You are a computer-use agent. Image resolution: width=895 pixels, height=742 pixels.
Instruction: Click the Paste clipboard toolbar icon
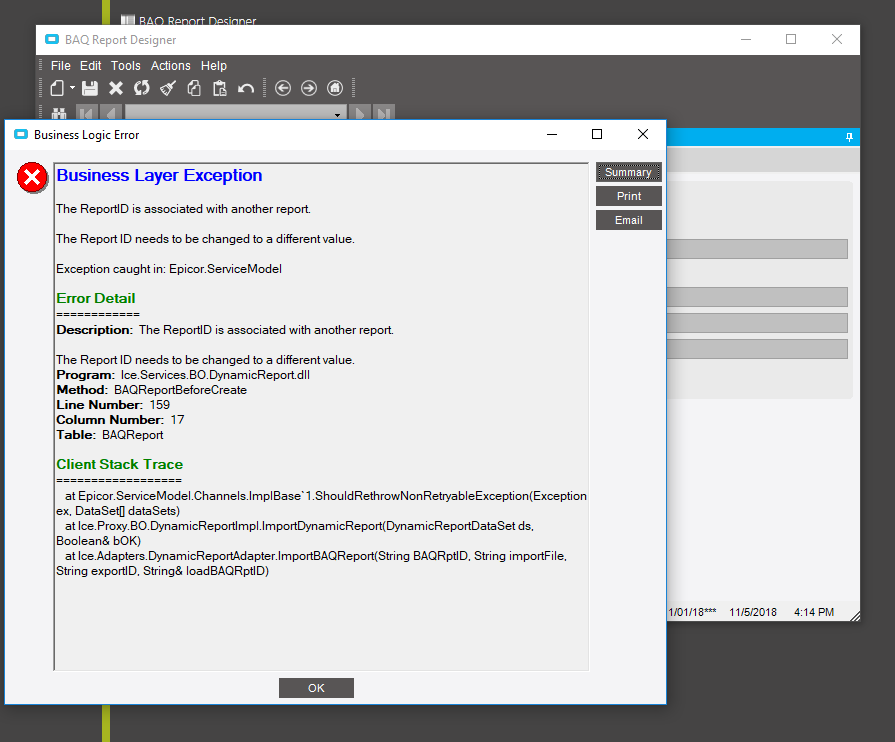click(x=220, y=88)
